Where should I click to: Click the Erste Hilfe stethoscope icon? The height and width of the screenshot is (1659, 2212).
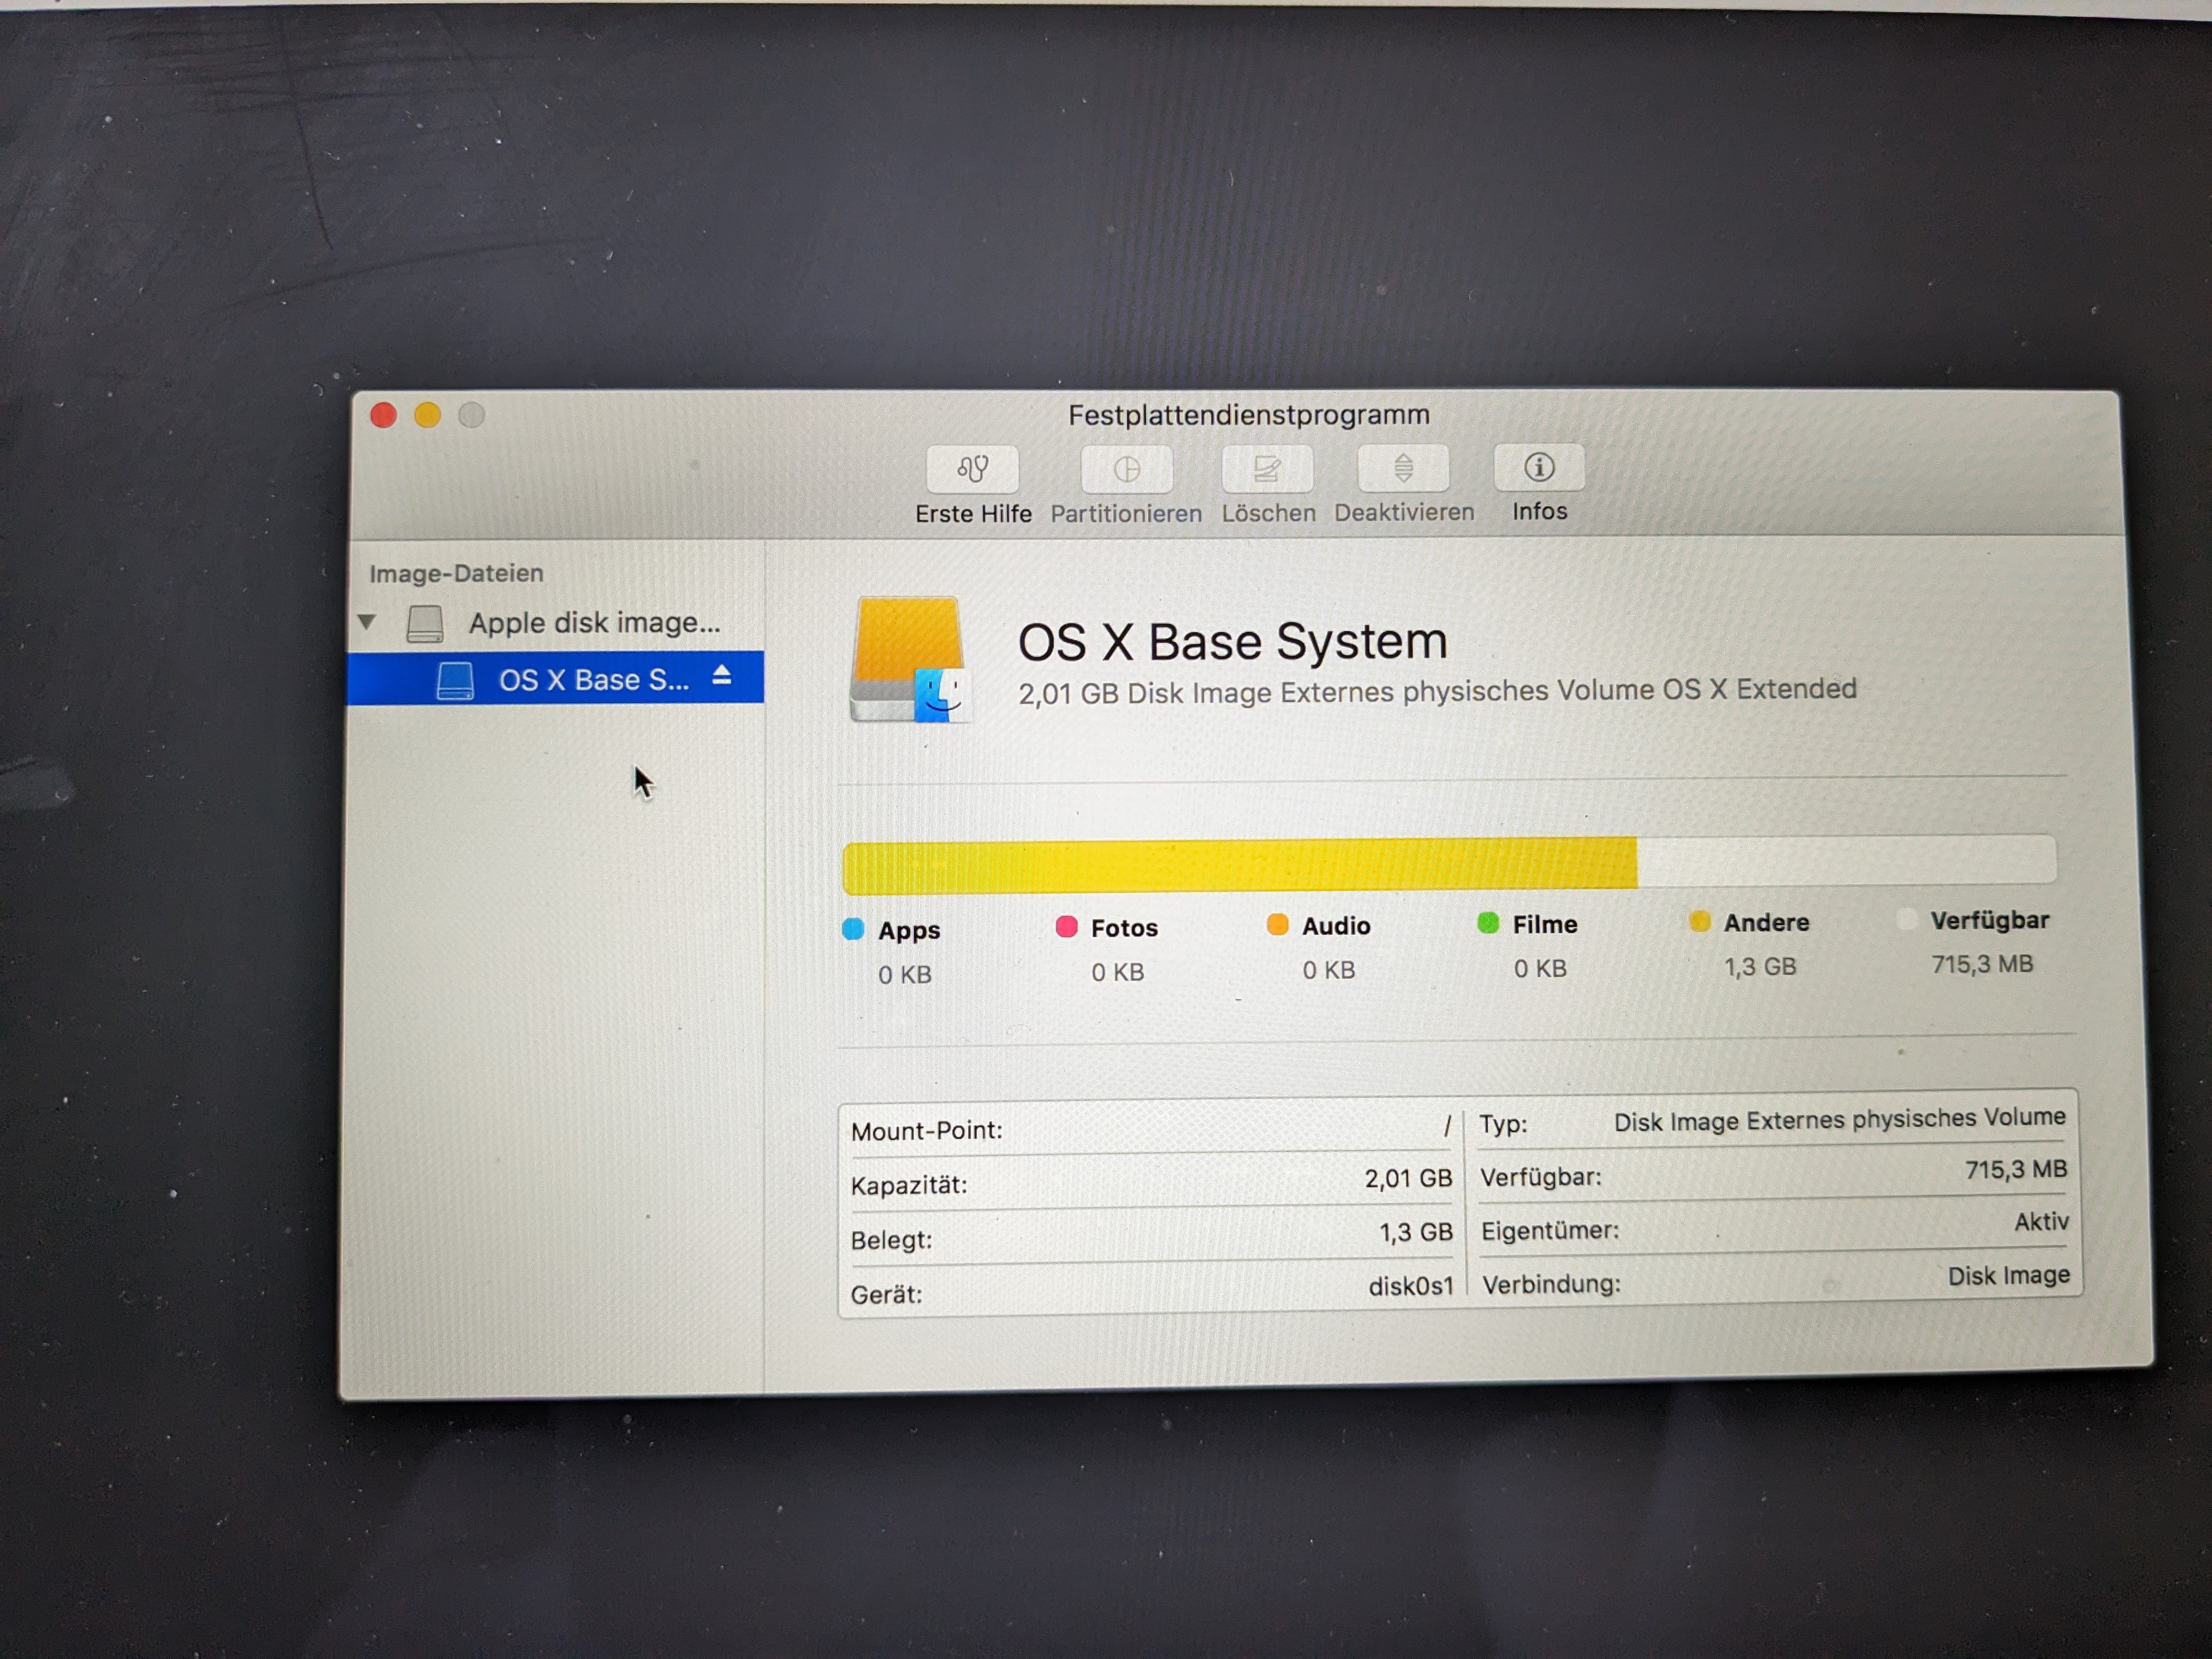(x=972, y=469)
